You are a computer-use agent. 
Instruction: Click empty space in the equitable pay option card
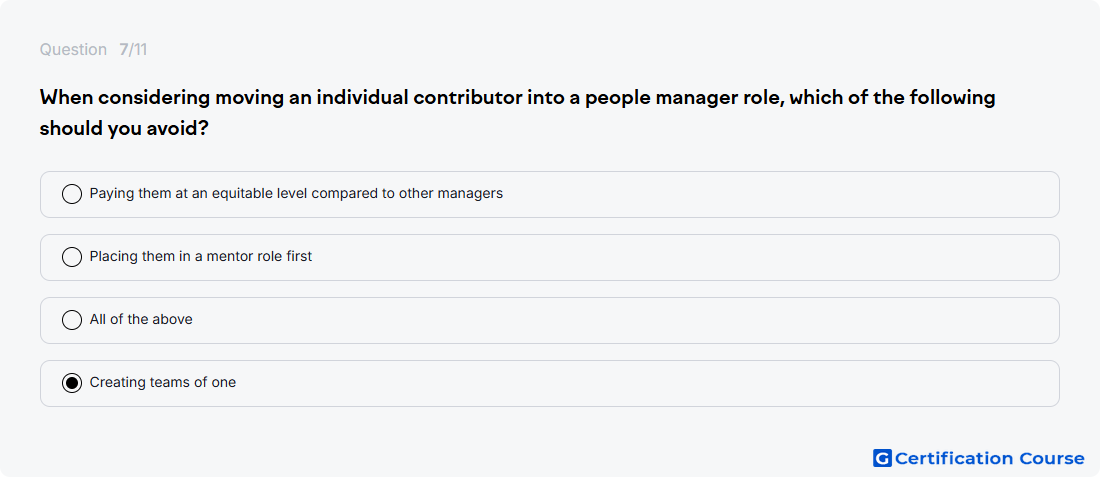point(772,194)
